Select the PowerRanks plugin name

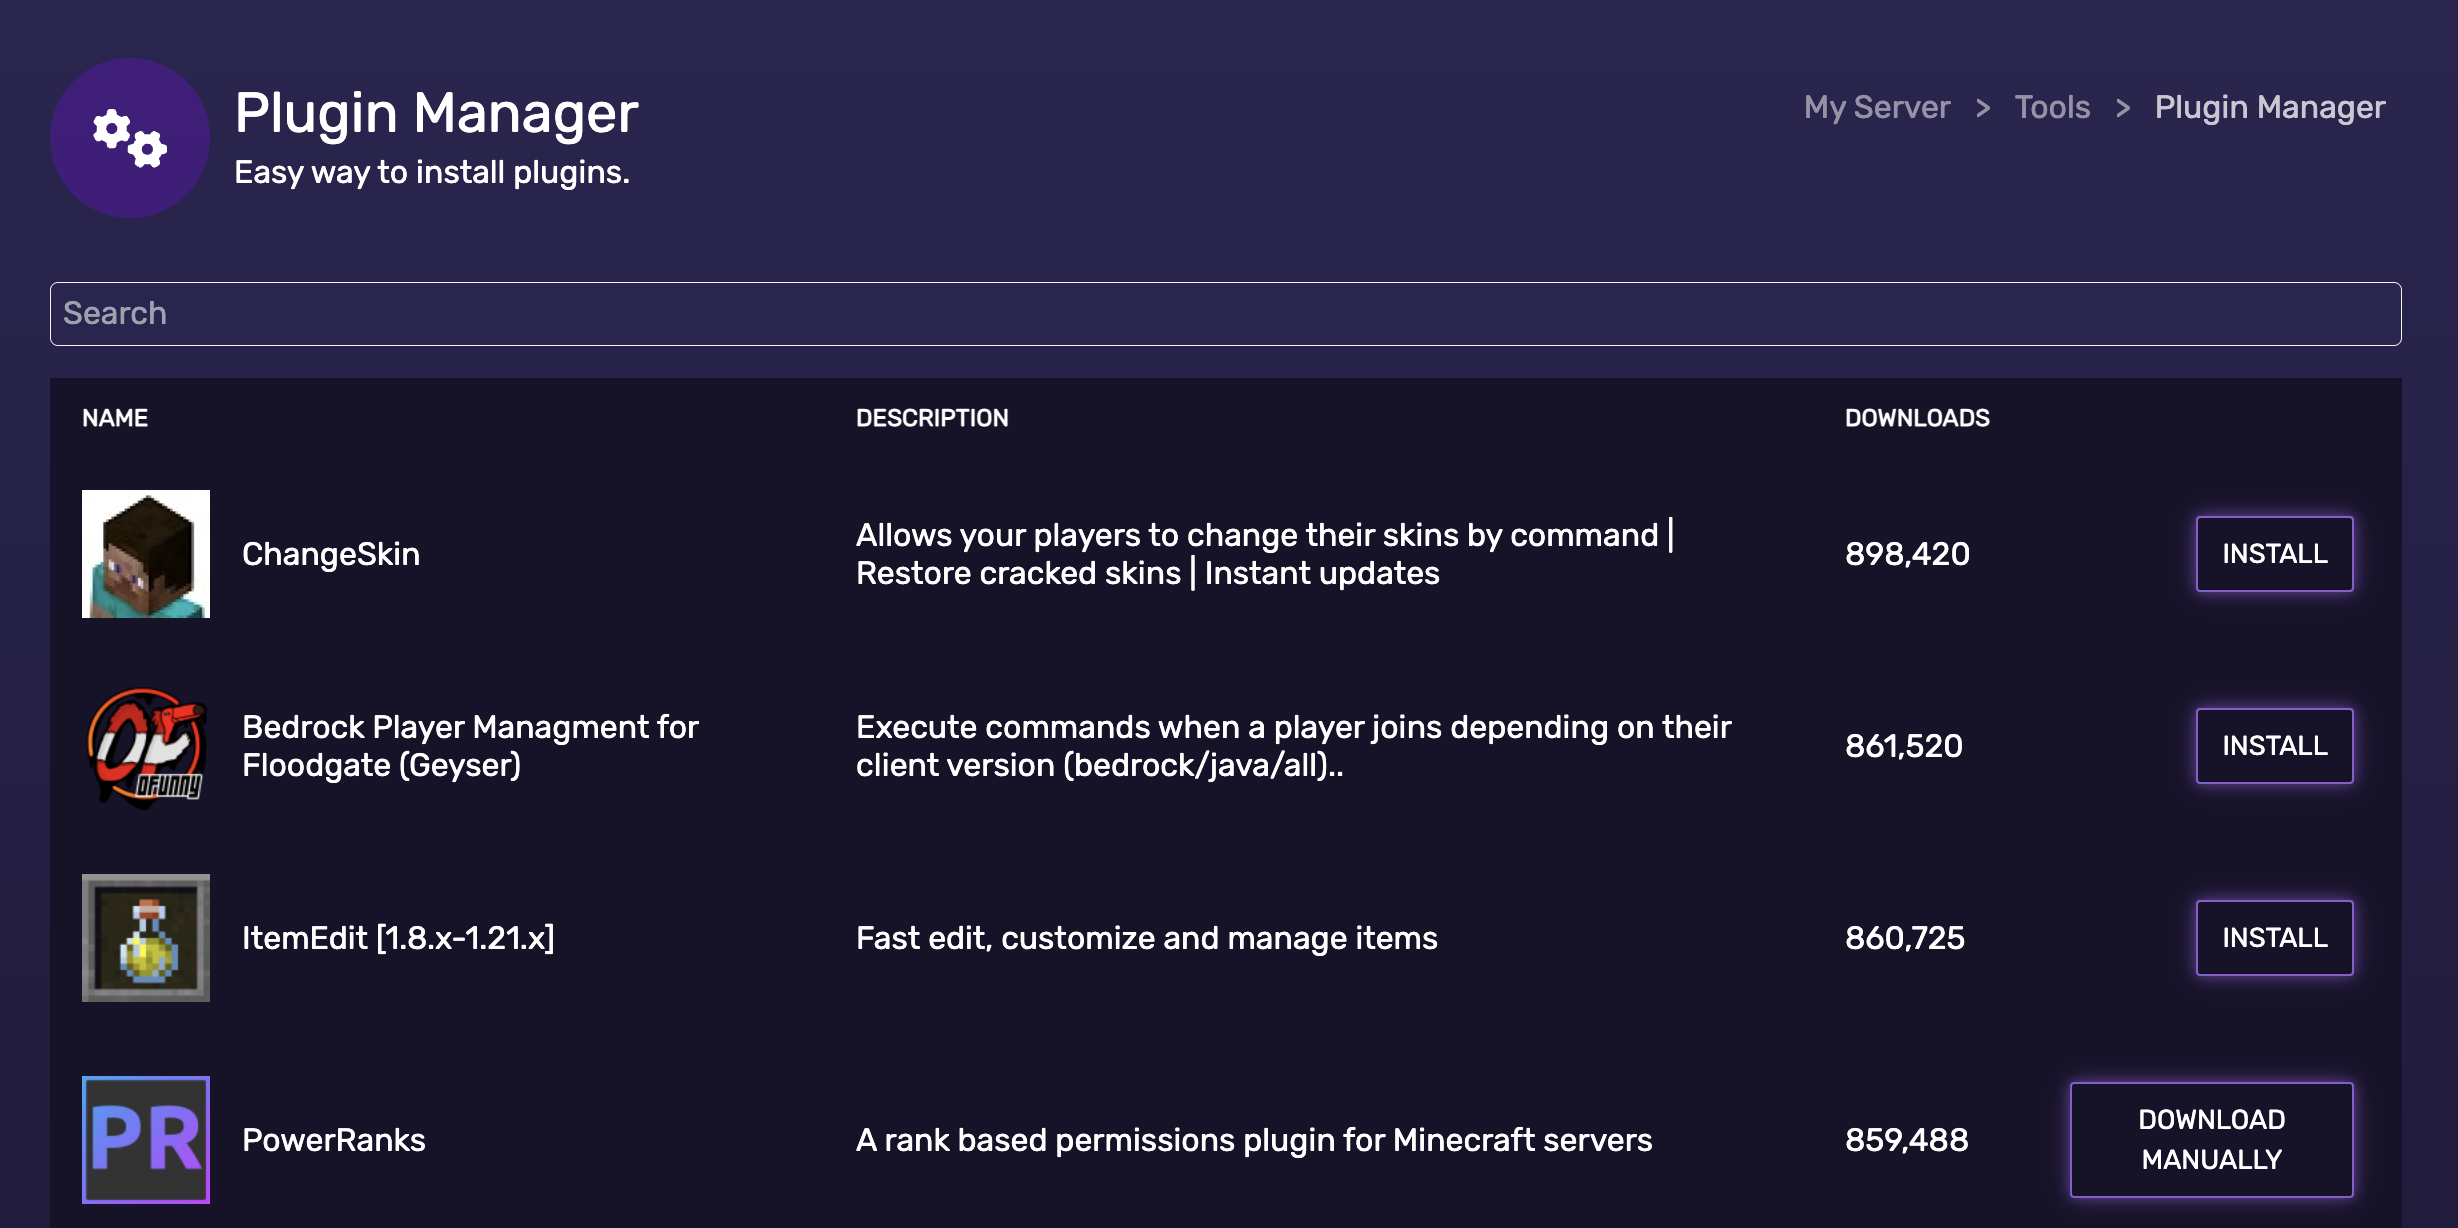[334, 1138]
